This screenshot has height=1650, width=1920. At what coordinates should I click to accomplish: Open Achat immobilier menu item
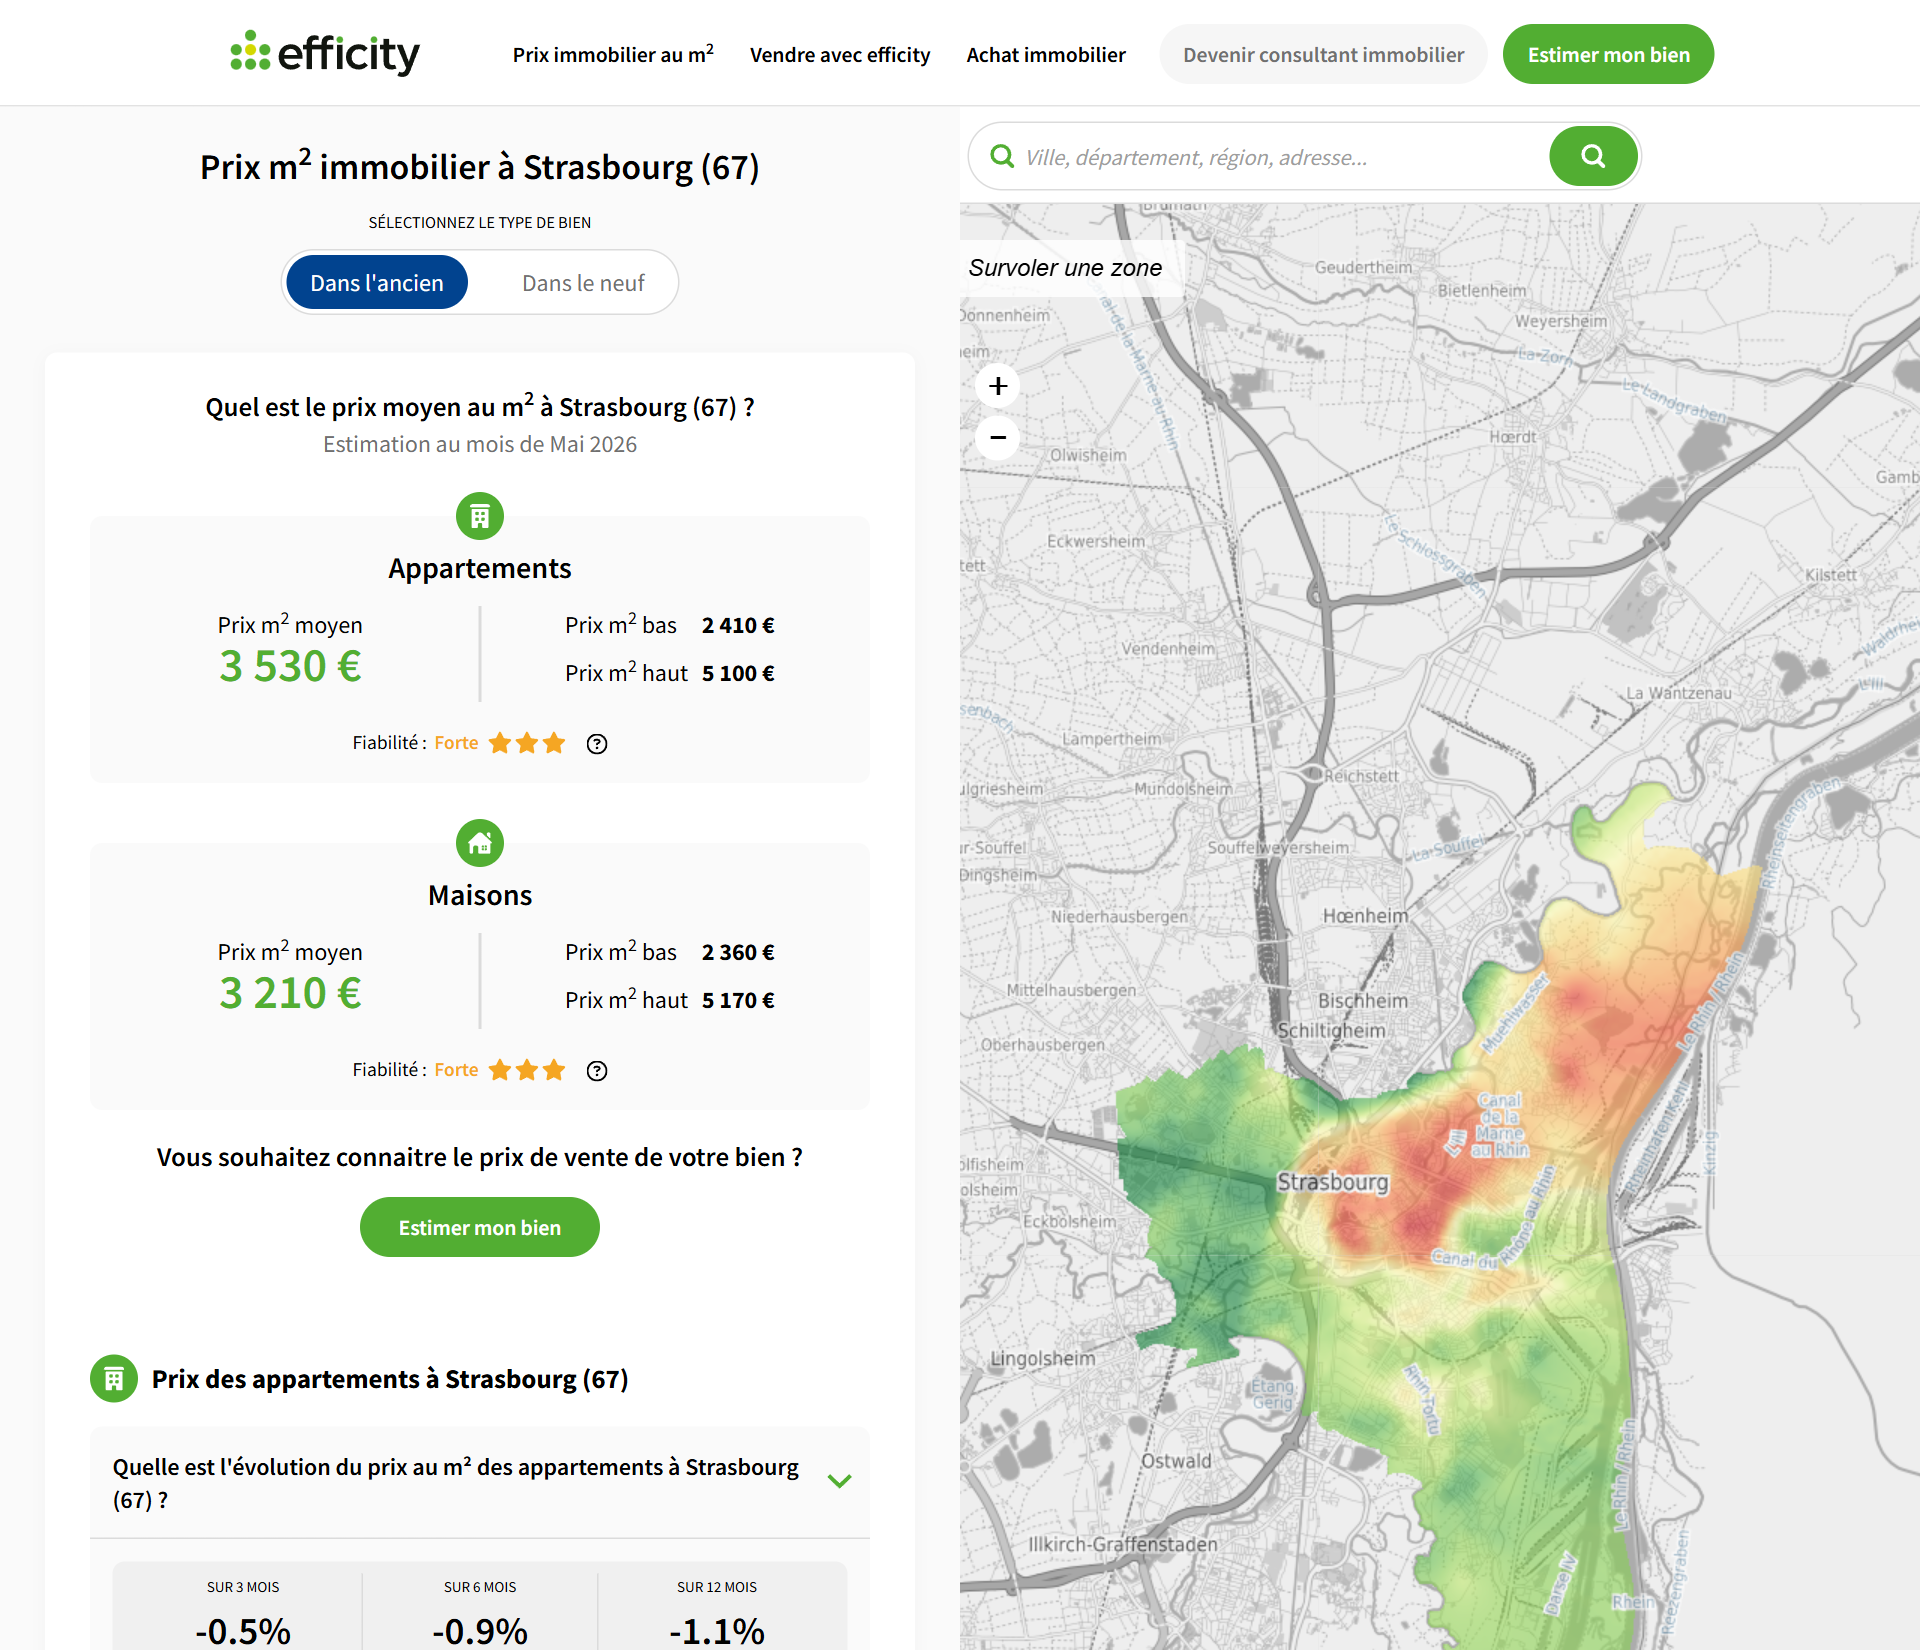point(1046,55)
